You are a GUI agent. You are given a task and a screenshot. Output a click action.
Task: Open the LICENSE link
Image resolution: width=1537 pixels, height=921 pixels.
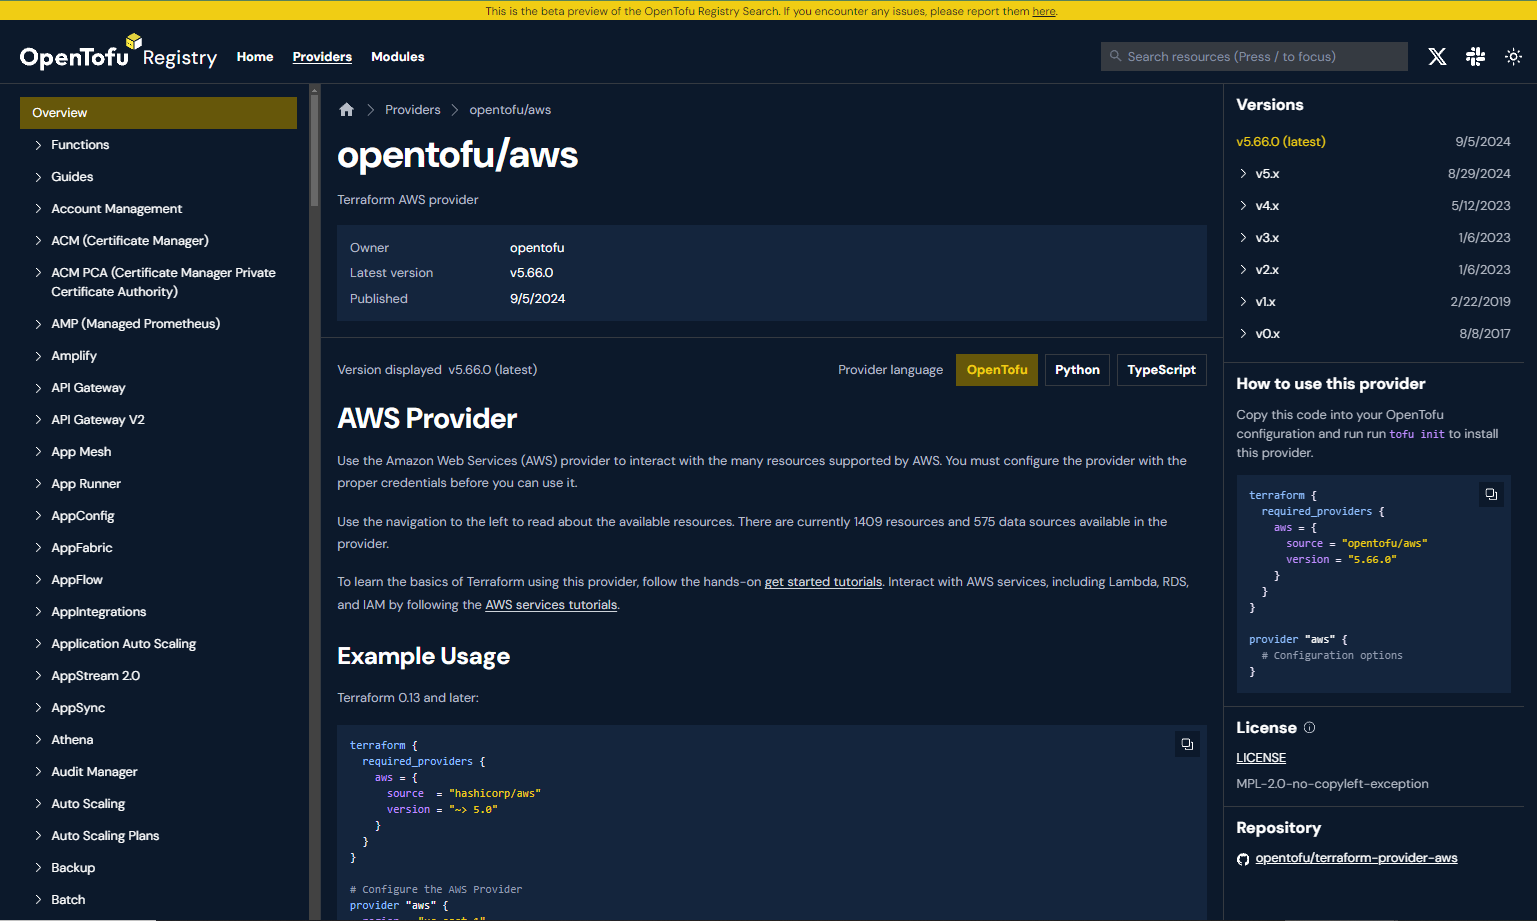pyautogui.click(x=1261, y=758)
